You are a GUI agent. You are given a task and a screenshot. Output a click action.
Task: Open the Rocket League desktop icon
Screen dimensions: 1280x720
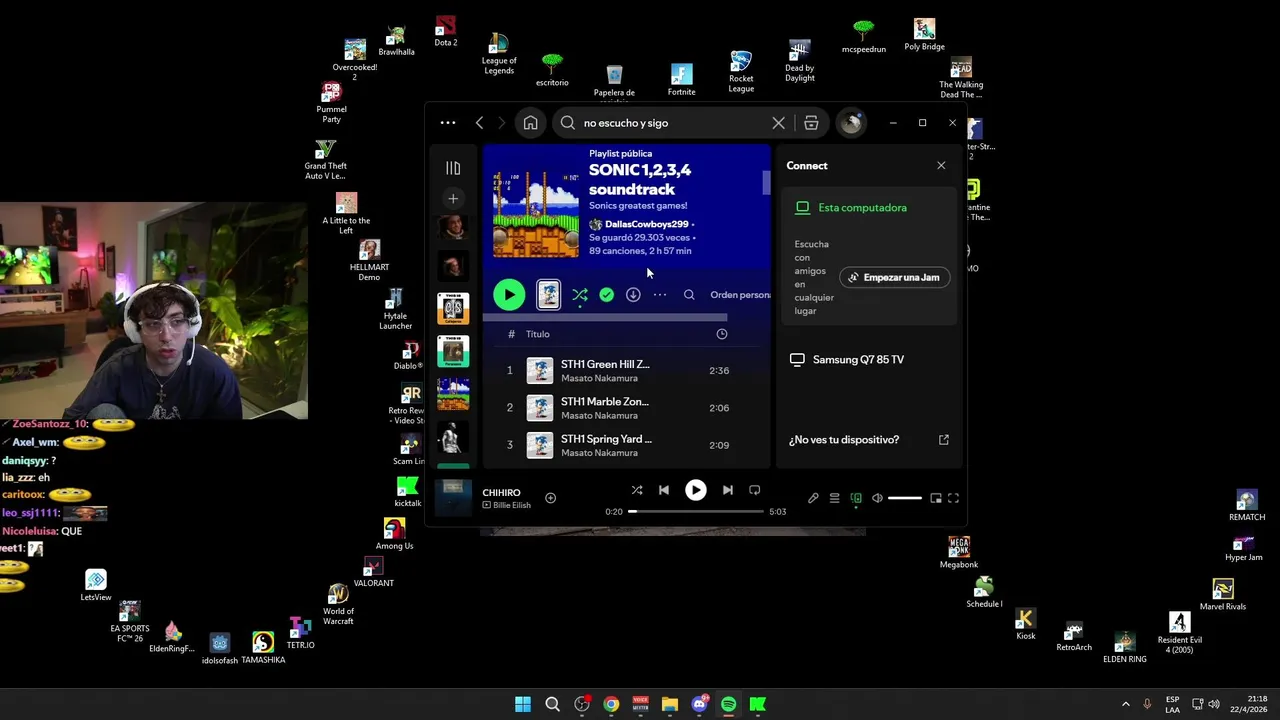741,72
